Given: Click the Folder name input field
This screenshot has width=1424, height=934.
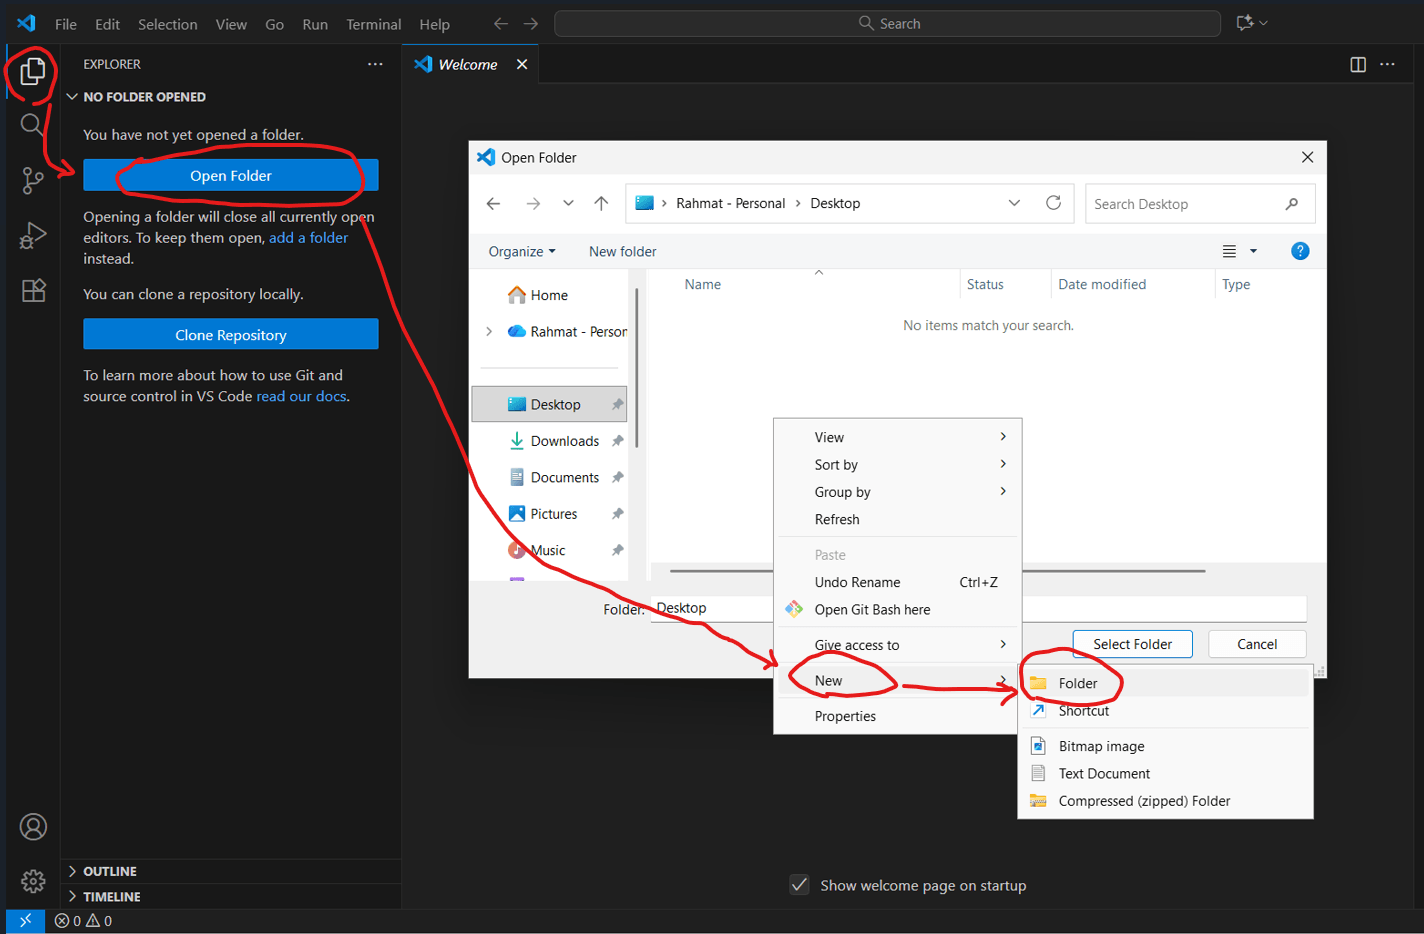Looking at the screenshot, I should pos(712,607).
